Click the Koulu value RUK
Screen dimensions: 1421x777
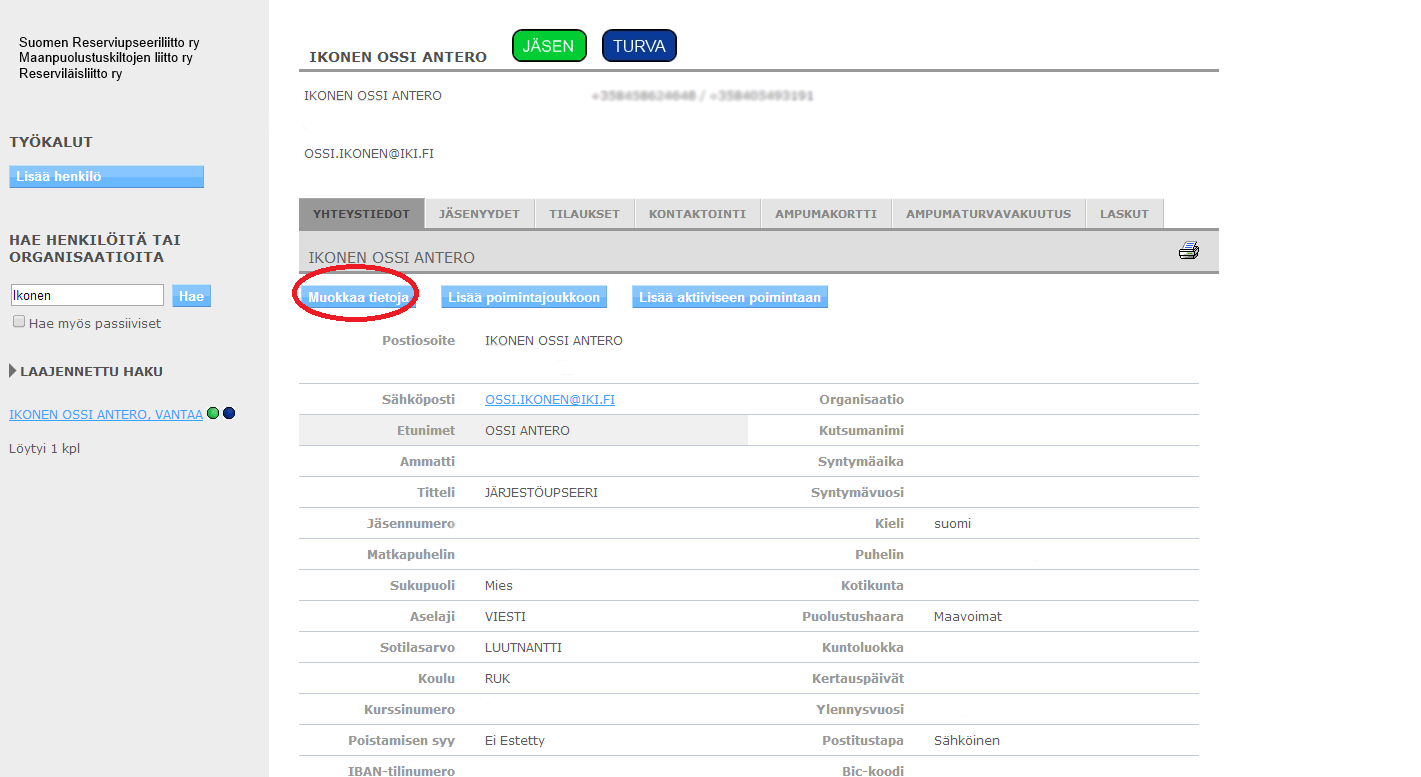[x=497, y=678]
